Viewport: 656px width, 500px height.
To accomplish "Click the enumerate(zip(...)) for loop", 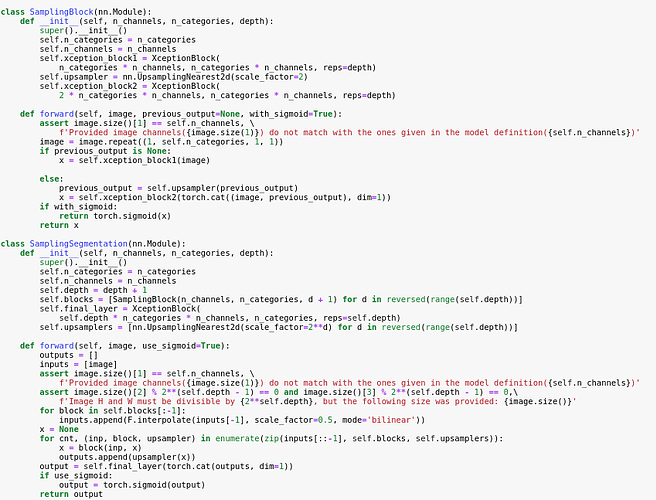I will point(271,438).
